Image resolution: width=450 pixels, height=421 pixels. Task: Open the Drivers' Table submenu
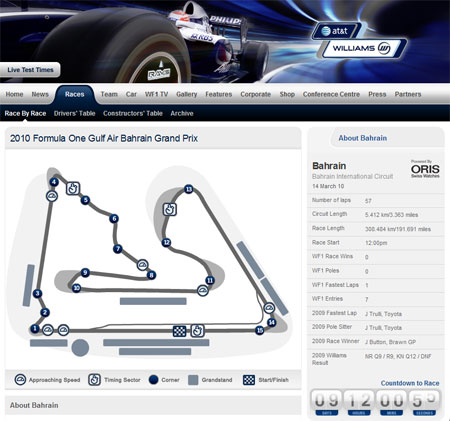[75, 113]
